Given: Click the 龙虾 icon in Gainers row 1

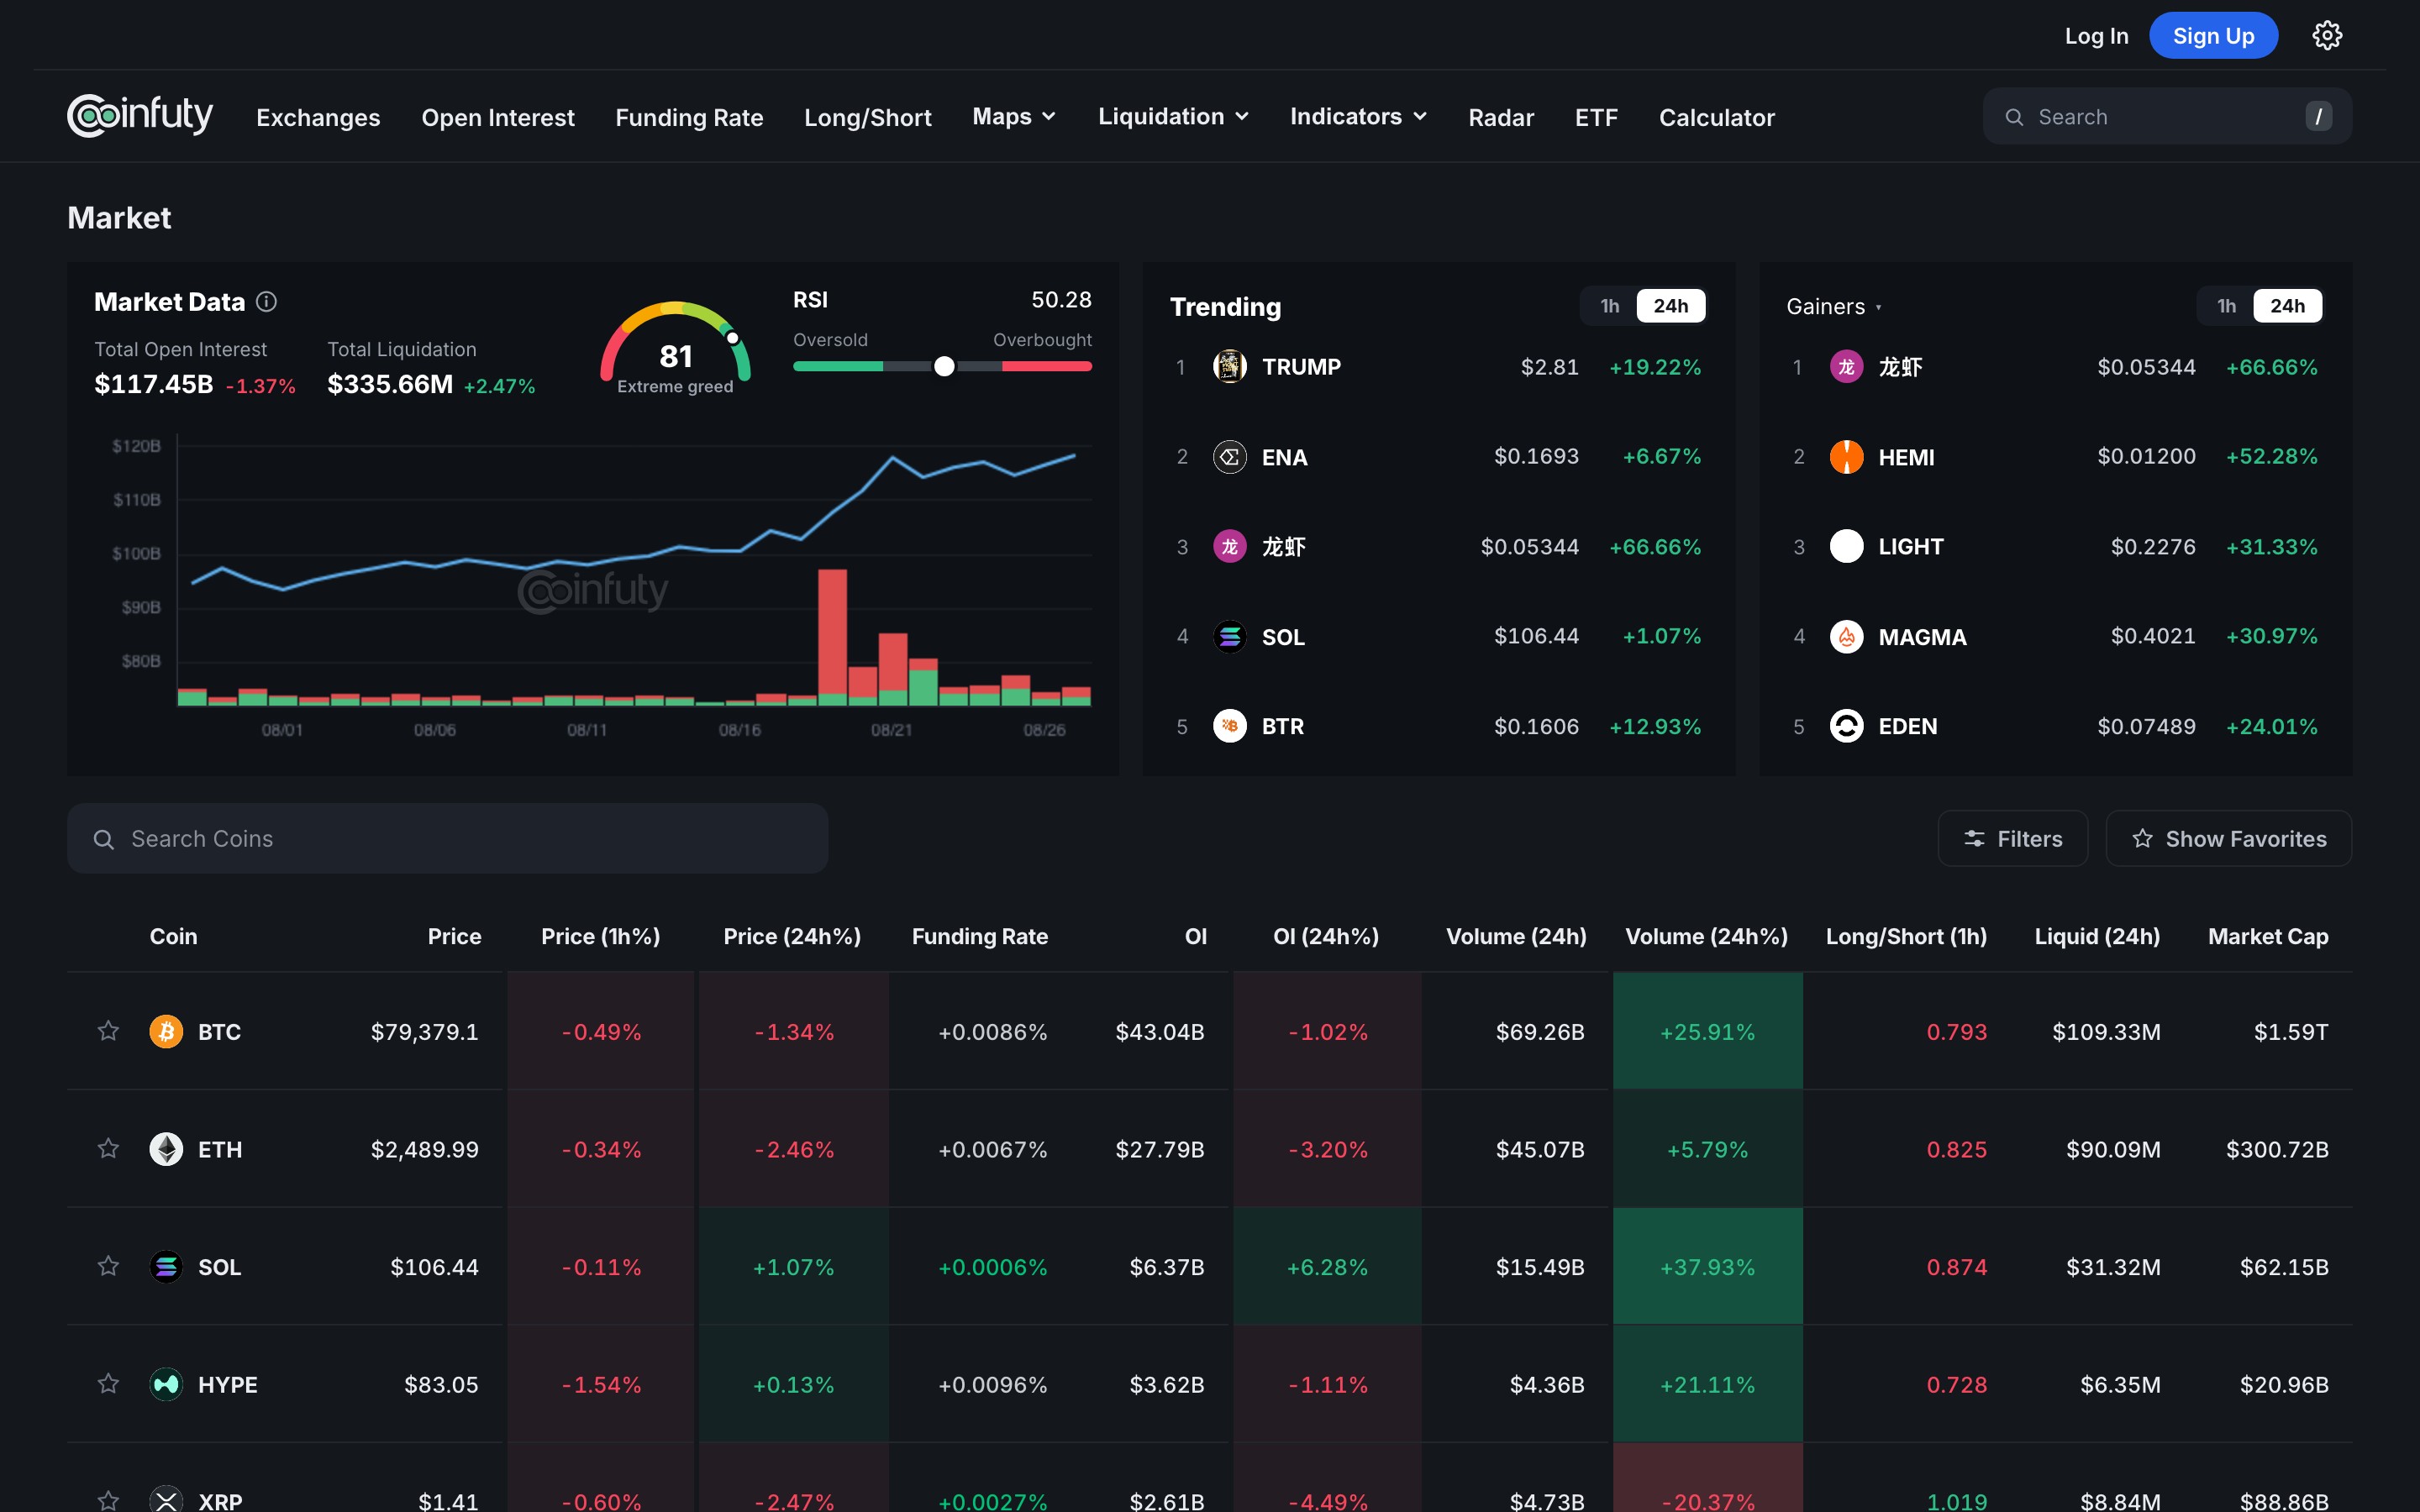Looking at the screenshot, I should point(1846,367).
